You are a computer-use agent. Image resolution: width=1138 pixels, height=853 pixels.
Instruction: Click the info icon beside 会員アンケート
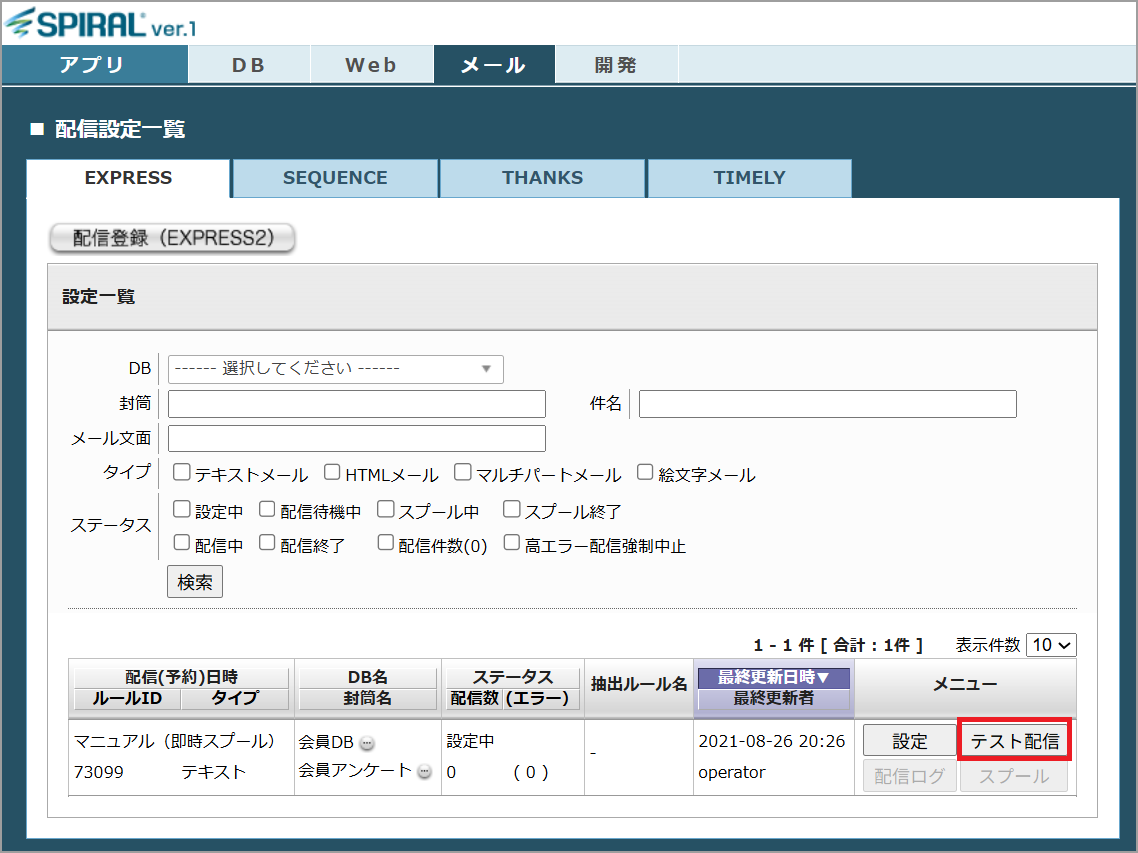point(424,771)
